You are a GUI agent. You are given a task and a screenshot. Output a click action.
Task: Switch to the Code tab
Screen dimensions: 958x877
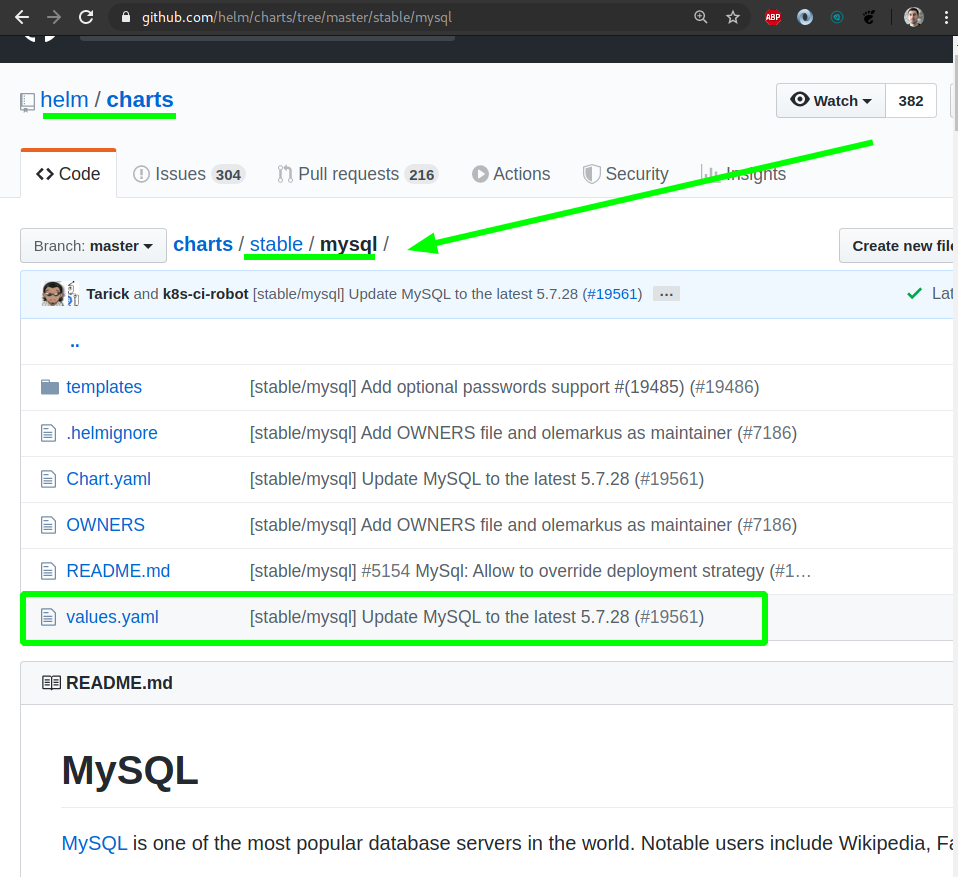pyautogui.click(x=68, y=174)
